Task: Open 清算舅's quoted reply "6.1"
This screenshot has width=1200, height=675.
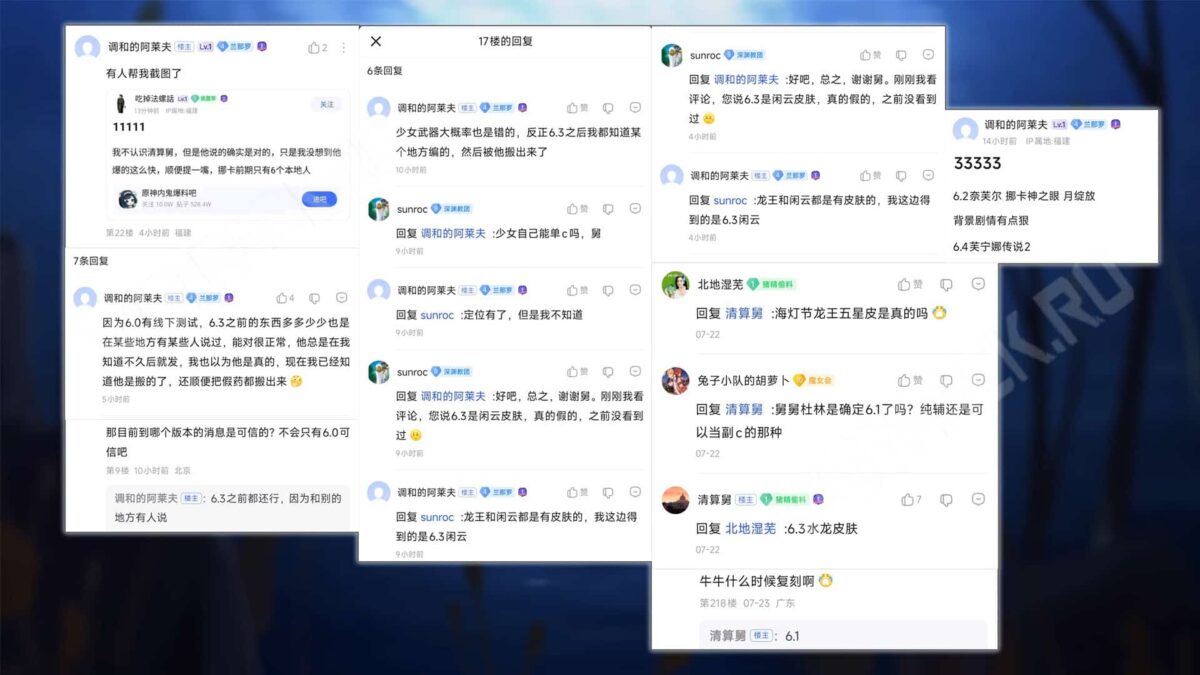Action: (x=843, y=635)
